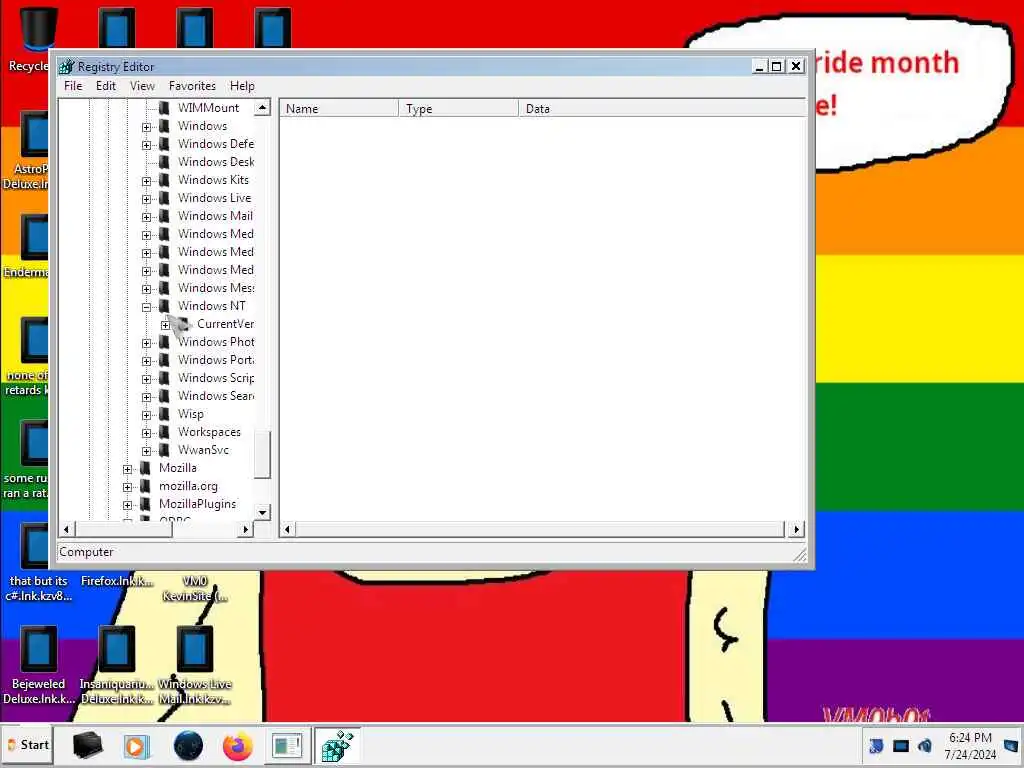
Task: Click the values pane scroll-right arrow
Action: click(796, 530)
